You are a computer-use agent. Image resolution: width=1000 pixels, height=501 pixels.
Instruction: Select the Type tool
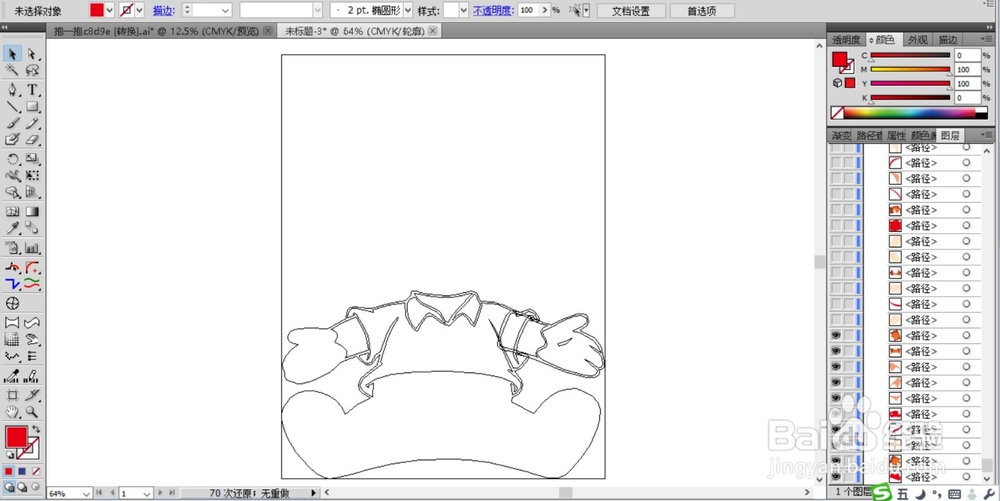click(32, 90)
